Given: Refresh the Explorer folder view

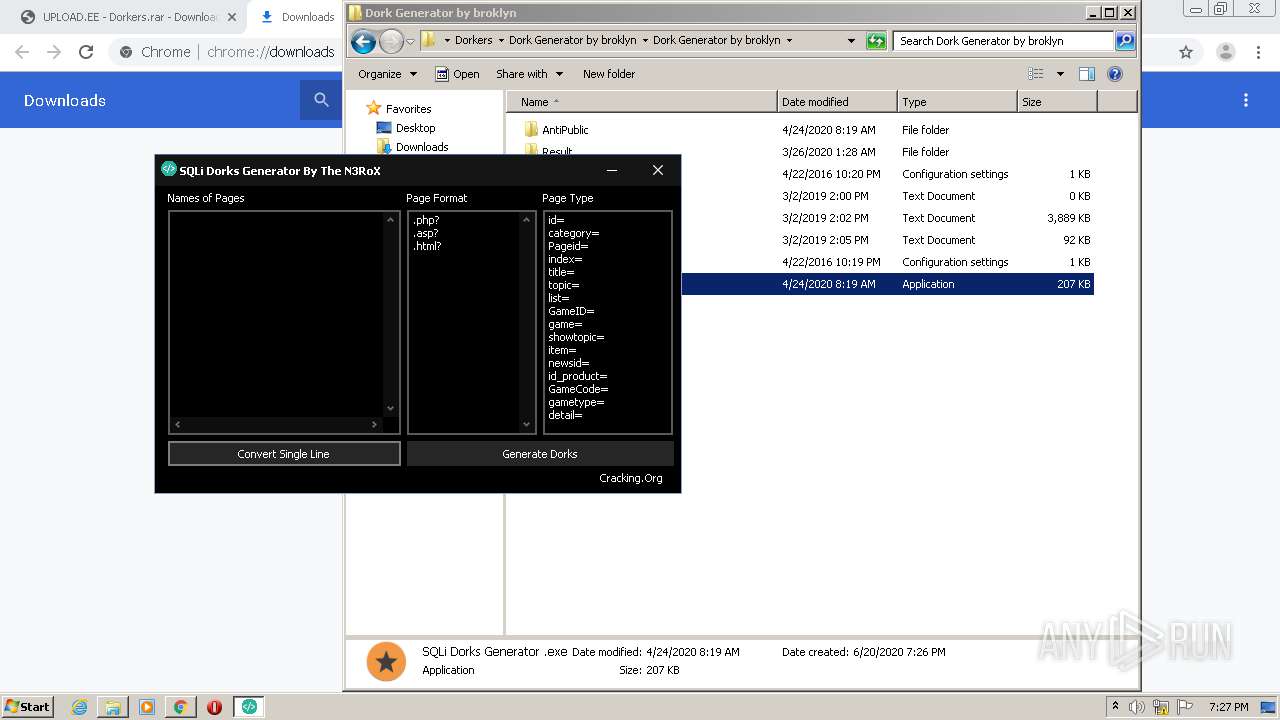Looking at the screenshot, I should point(876,41).
